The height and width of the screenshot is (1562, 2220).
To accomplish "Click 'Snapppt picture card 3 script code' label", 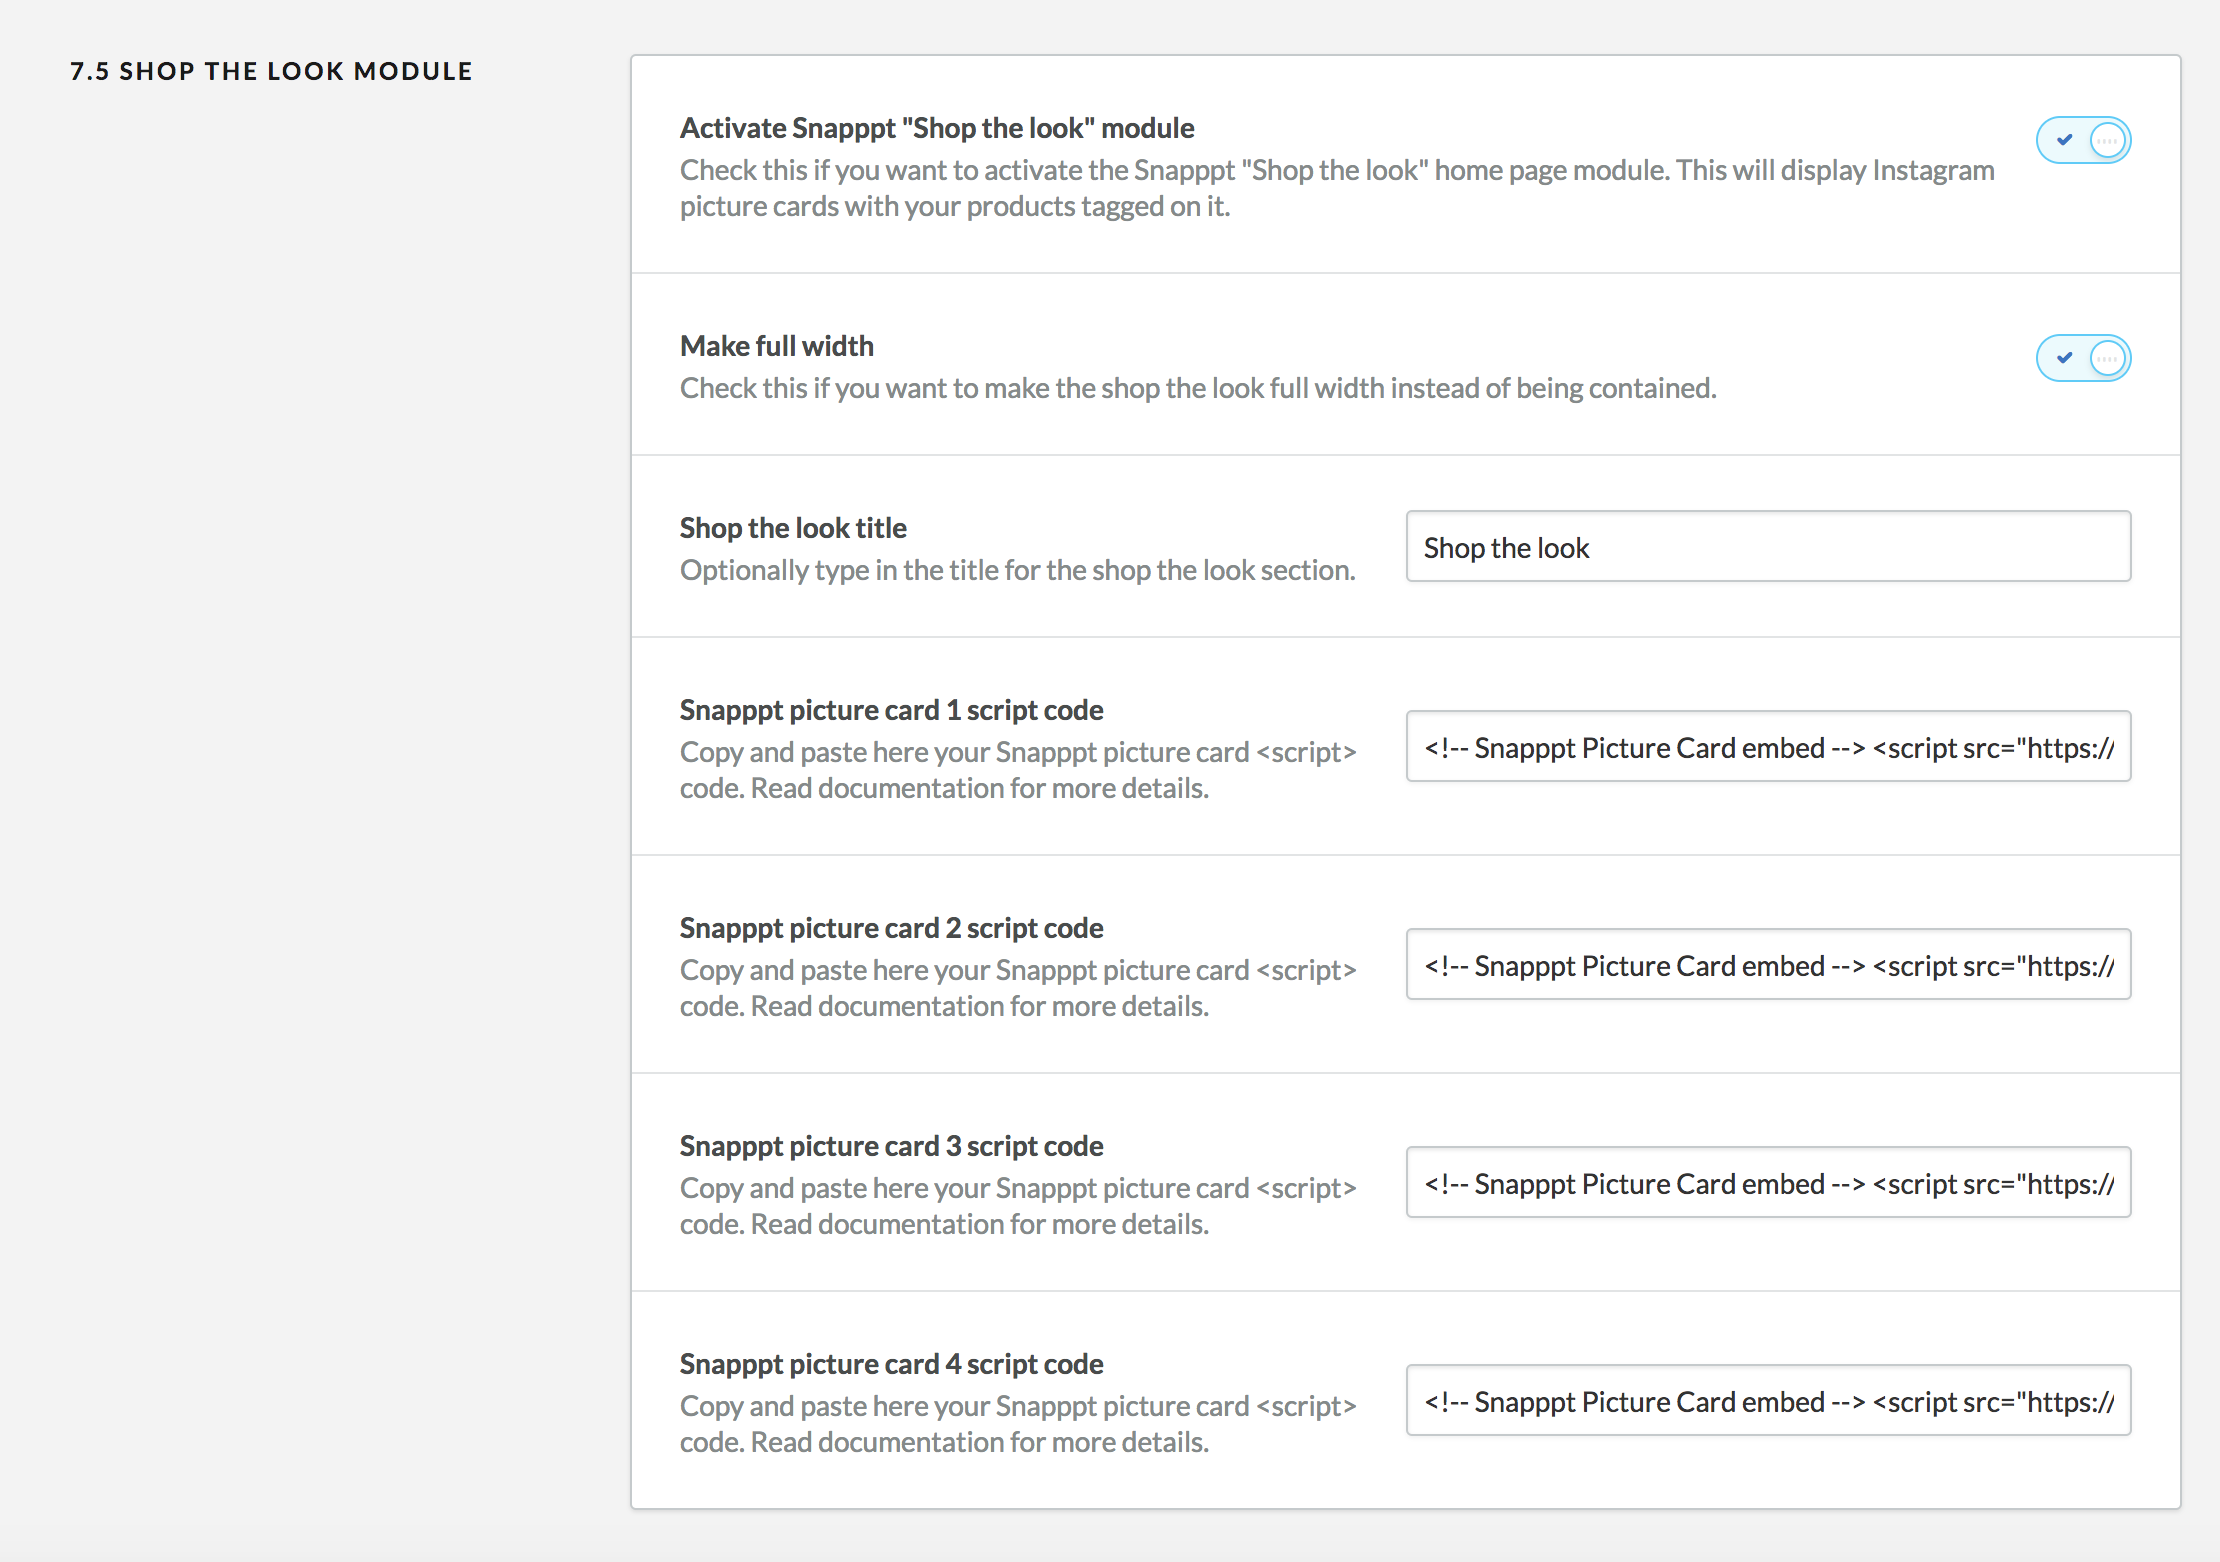I will coord(891,1146).
